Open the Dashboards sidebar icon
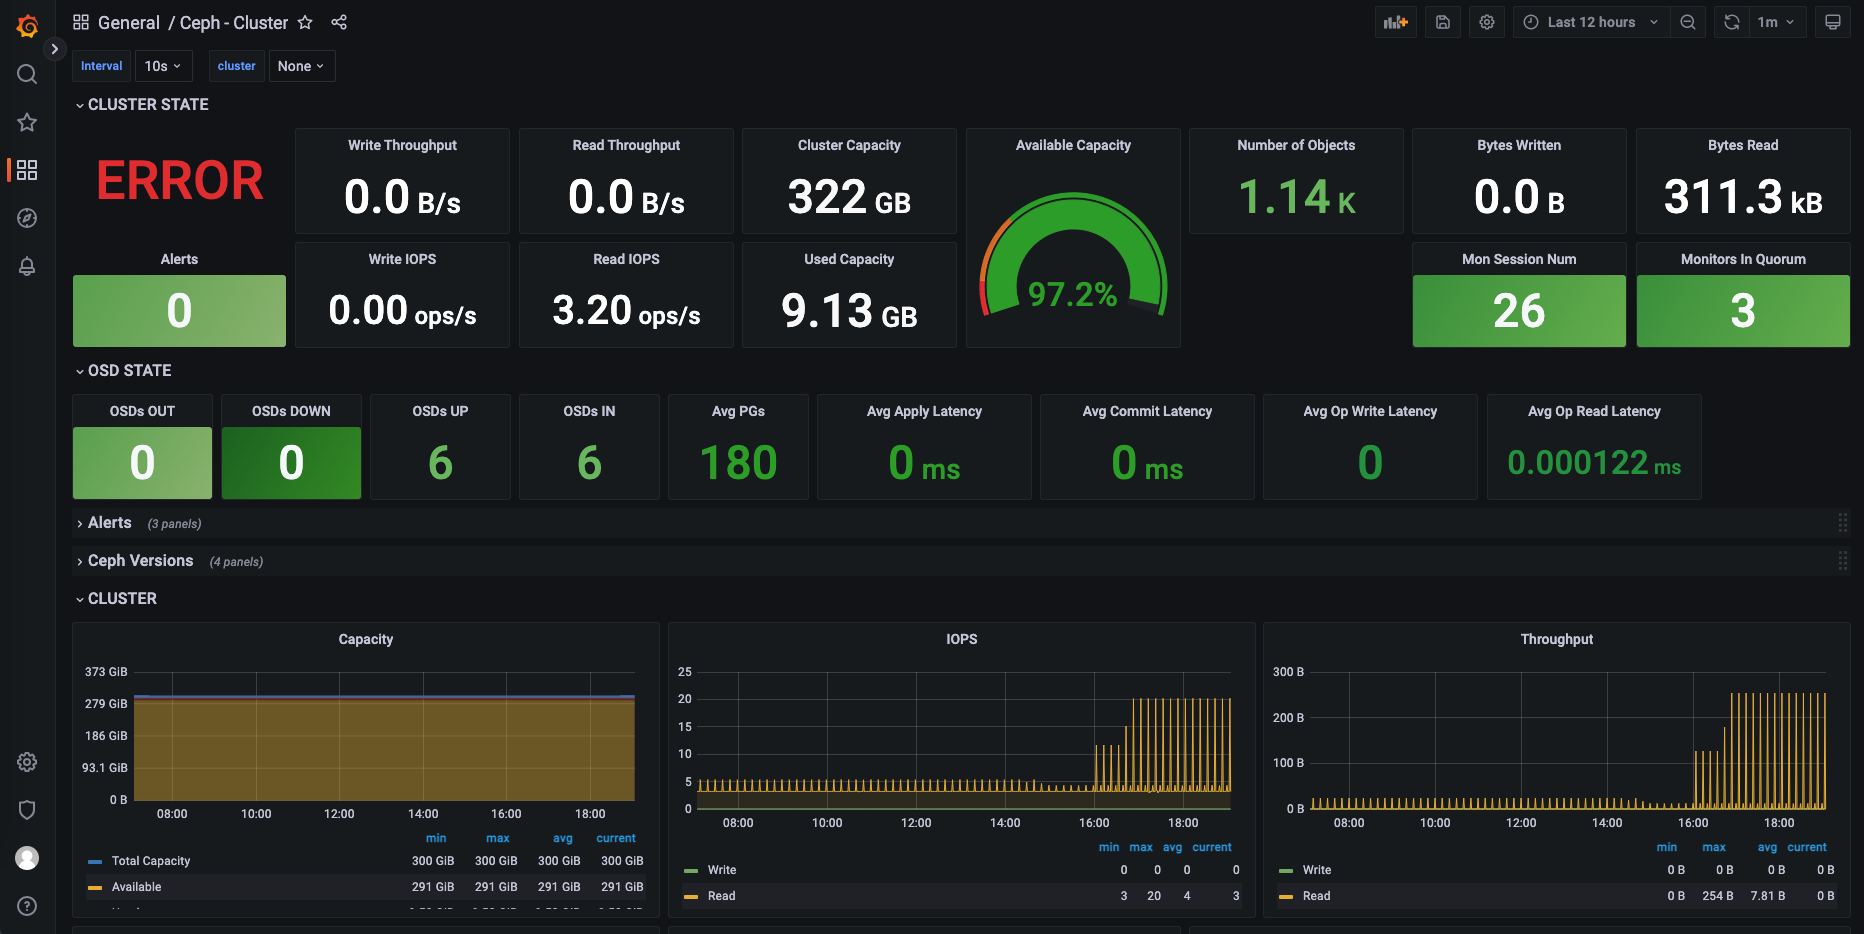Screen dimensions: 1864x934 [27, 170]
